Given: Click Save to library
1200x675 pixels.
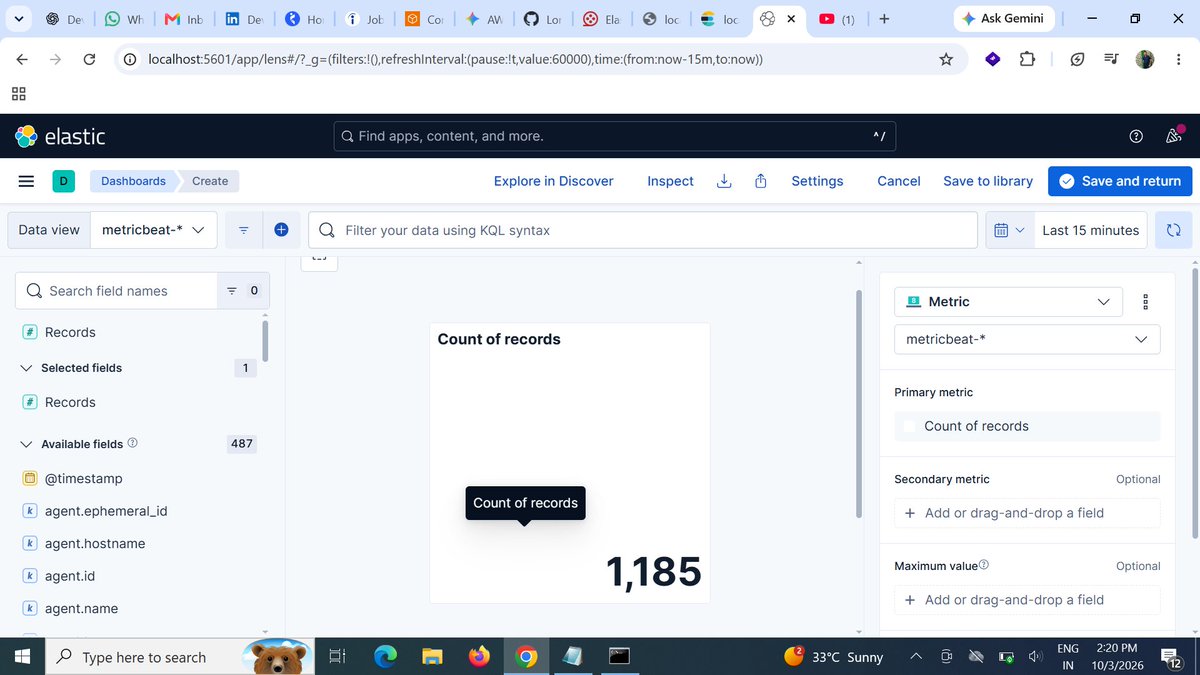Looking at the screenshot, I should [x=988, y=181].
